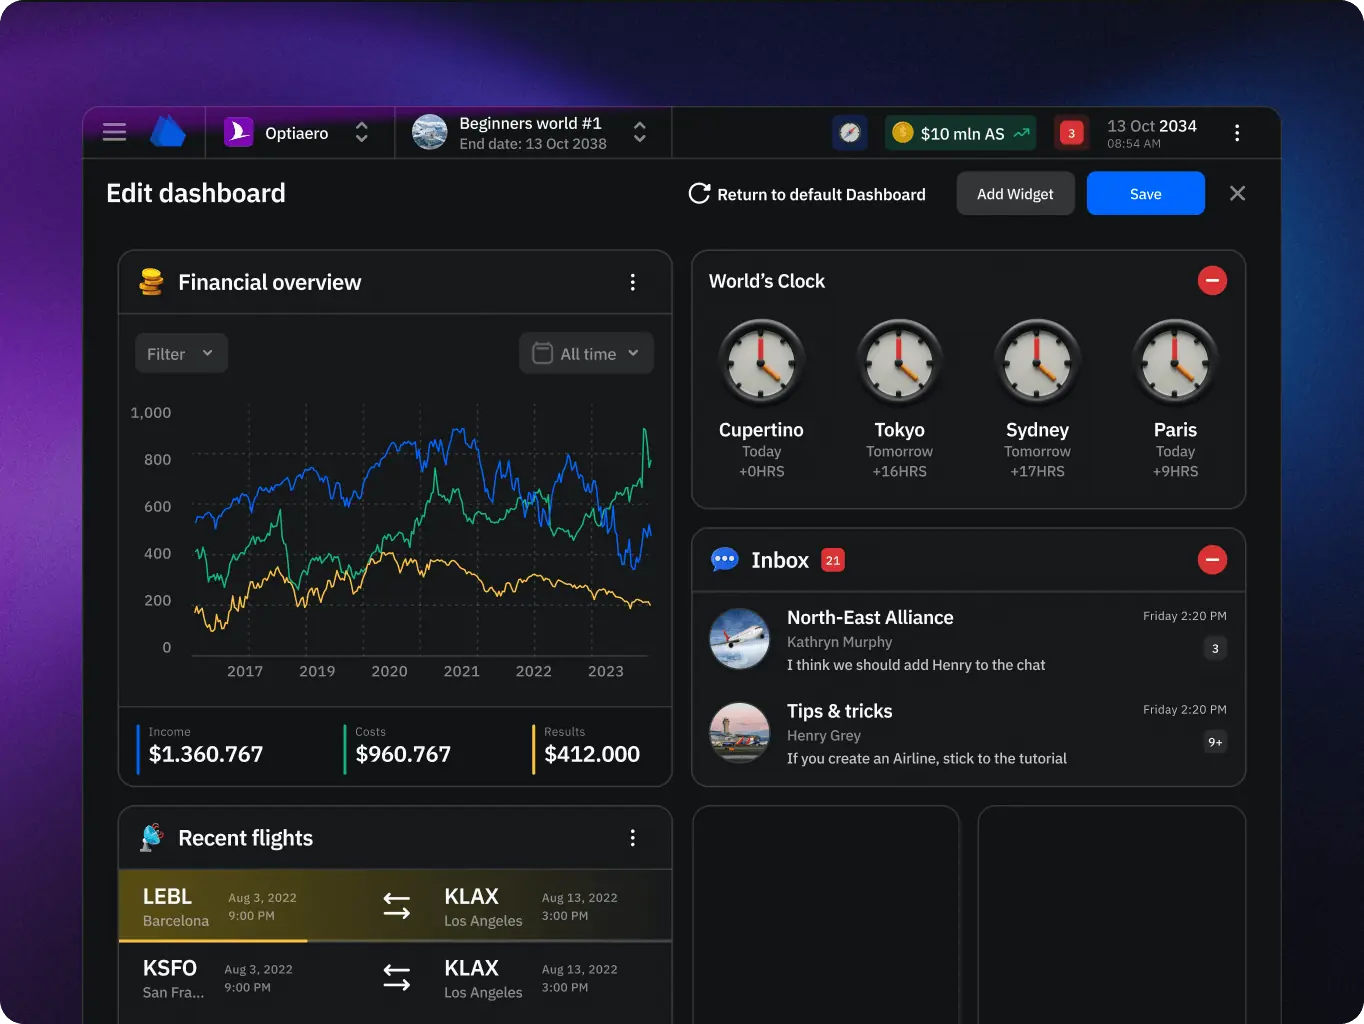
Task: Open Recent flights options menu
Action: pos(632,838)
